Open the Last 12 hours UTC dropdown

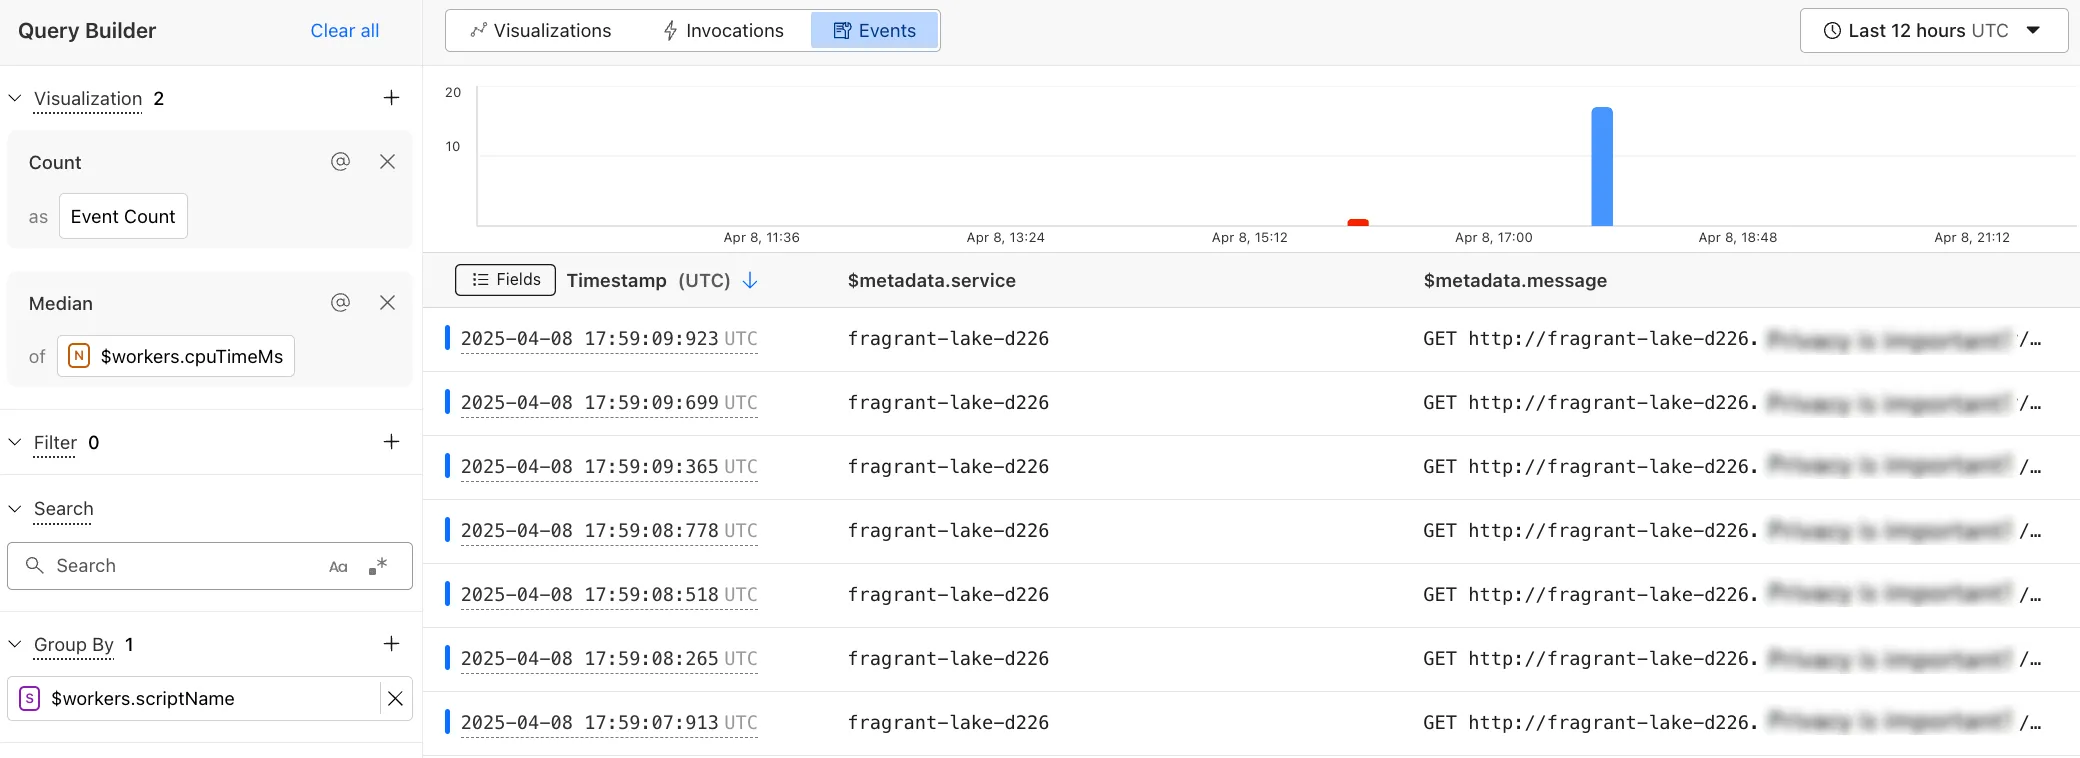pos(1933,31)
